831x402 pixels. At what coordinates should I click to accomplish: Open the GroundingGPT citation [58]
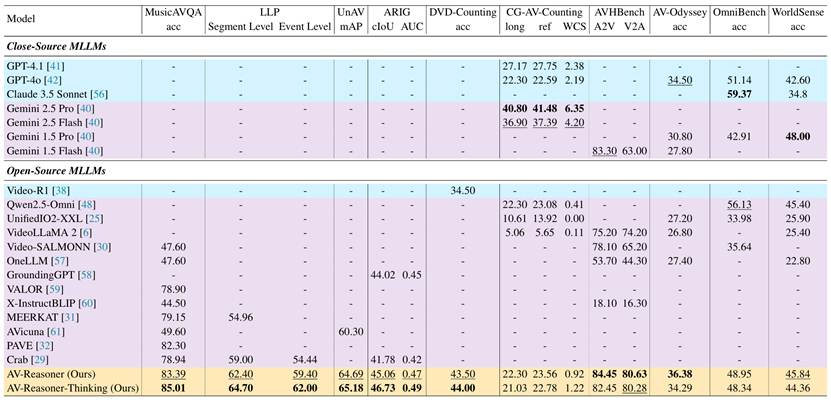click(x=85, y=275)
